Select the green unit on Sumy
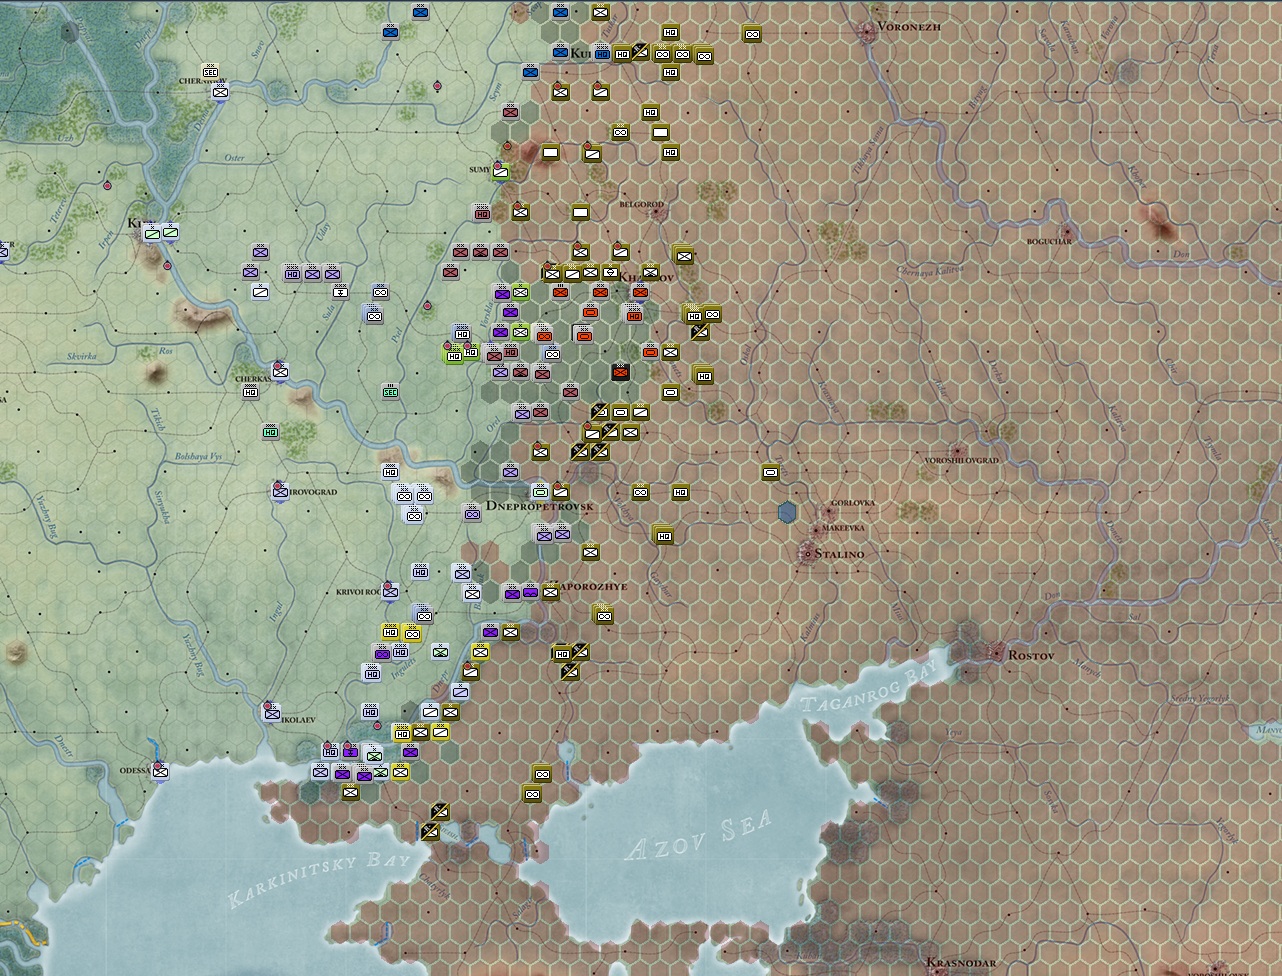This screenshot has width=1282, height=976. [x=500, y=172]
